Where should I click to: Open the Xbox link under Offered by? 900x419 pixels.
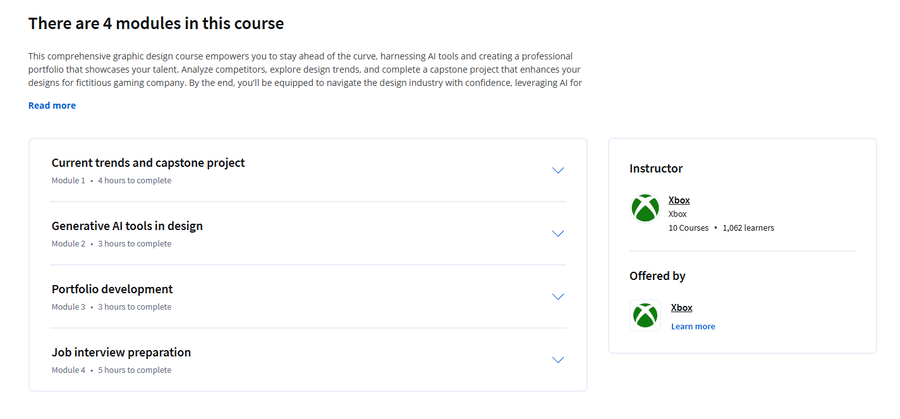pyautogui.click(x=681, y=308)
